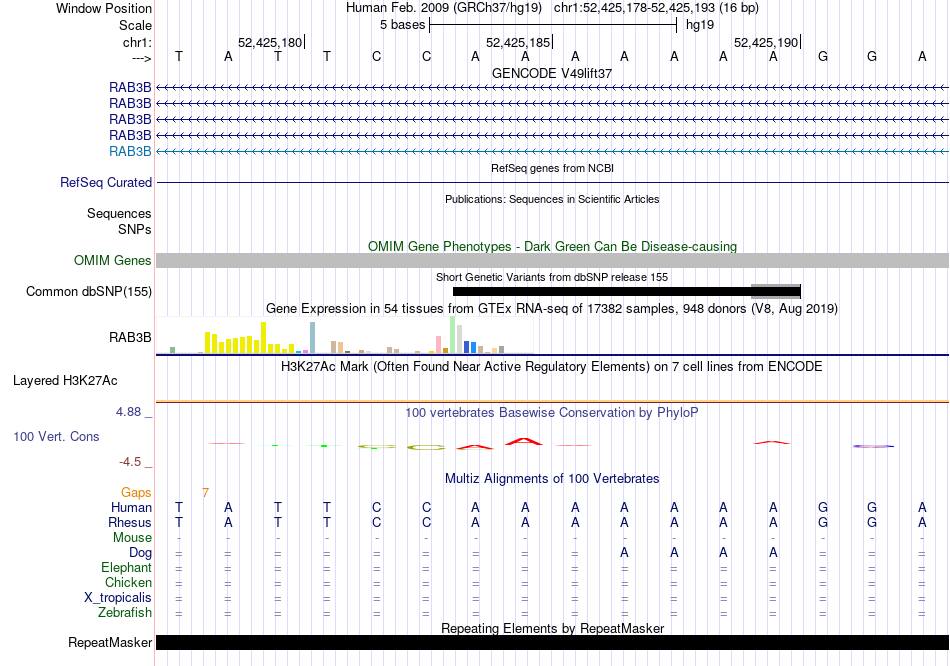950x666 pixels.
Task: Open the RefSeq Curated track label
Action: [x=106, y=182]
